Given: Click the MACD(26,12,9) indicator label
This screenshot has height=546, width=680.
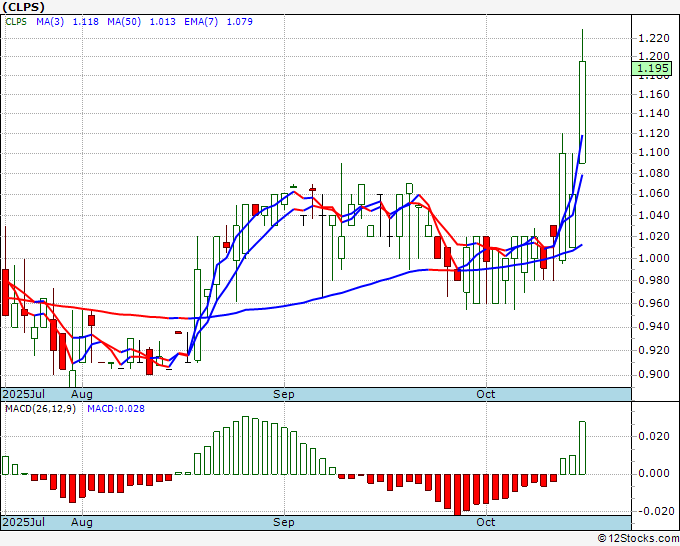Looking at the screenshot, I should click(x=38, y=409).
